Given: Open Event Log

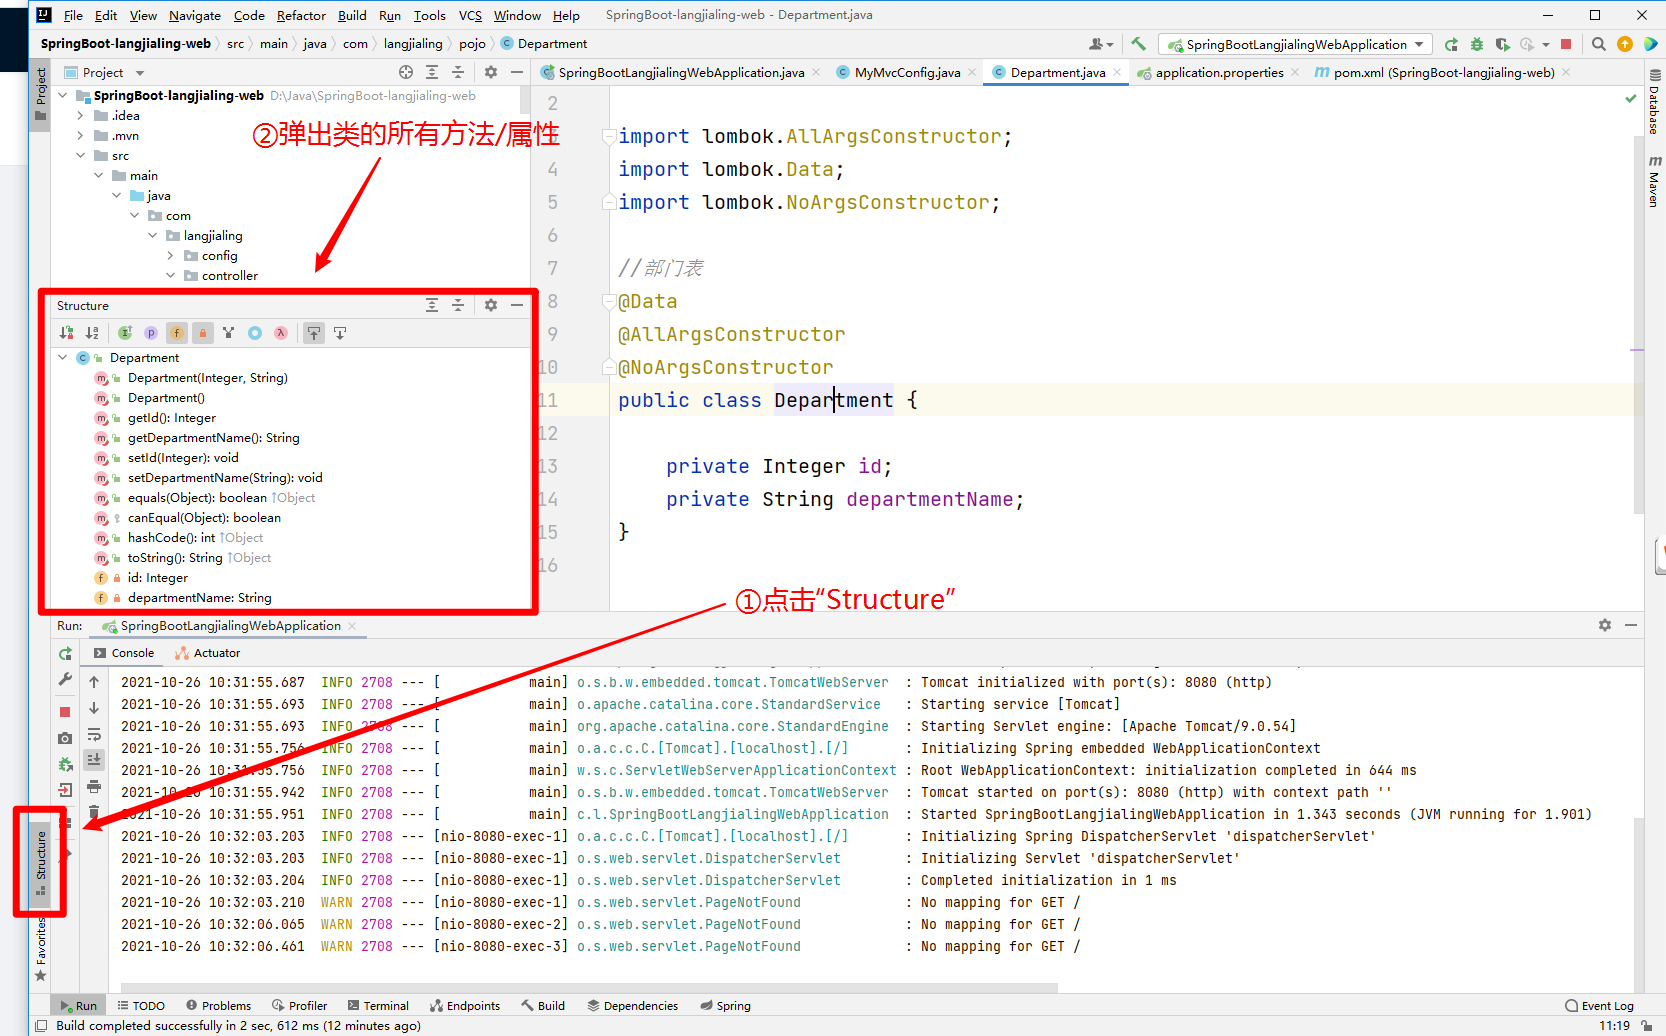Looking at the screenshot, I should 1600,1005.
